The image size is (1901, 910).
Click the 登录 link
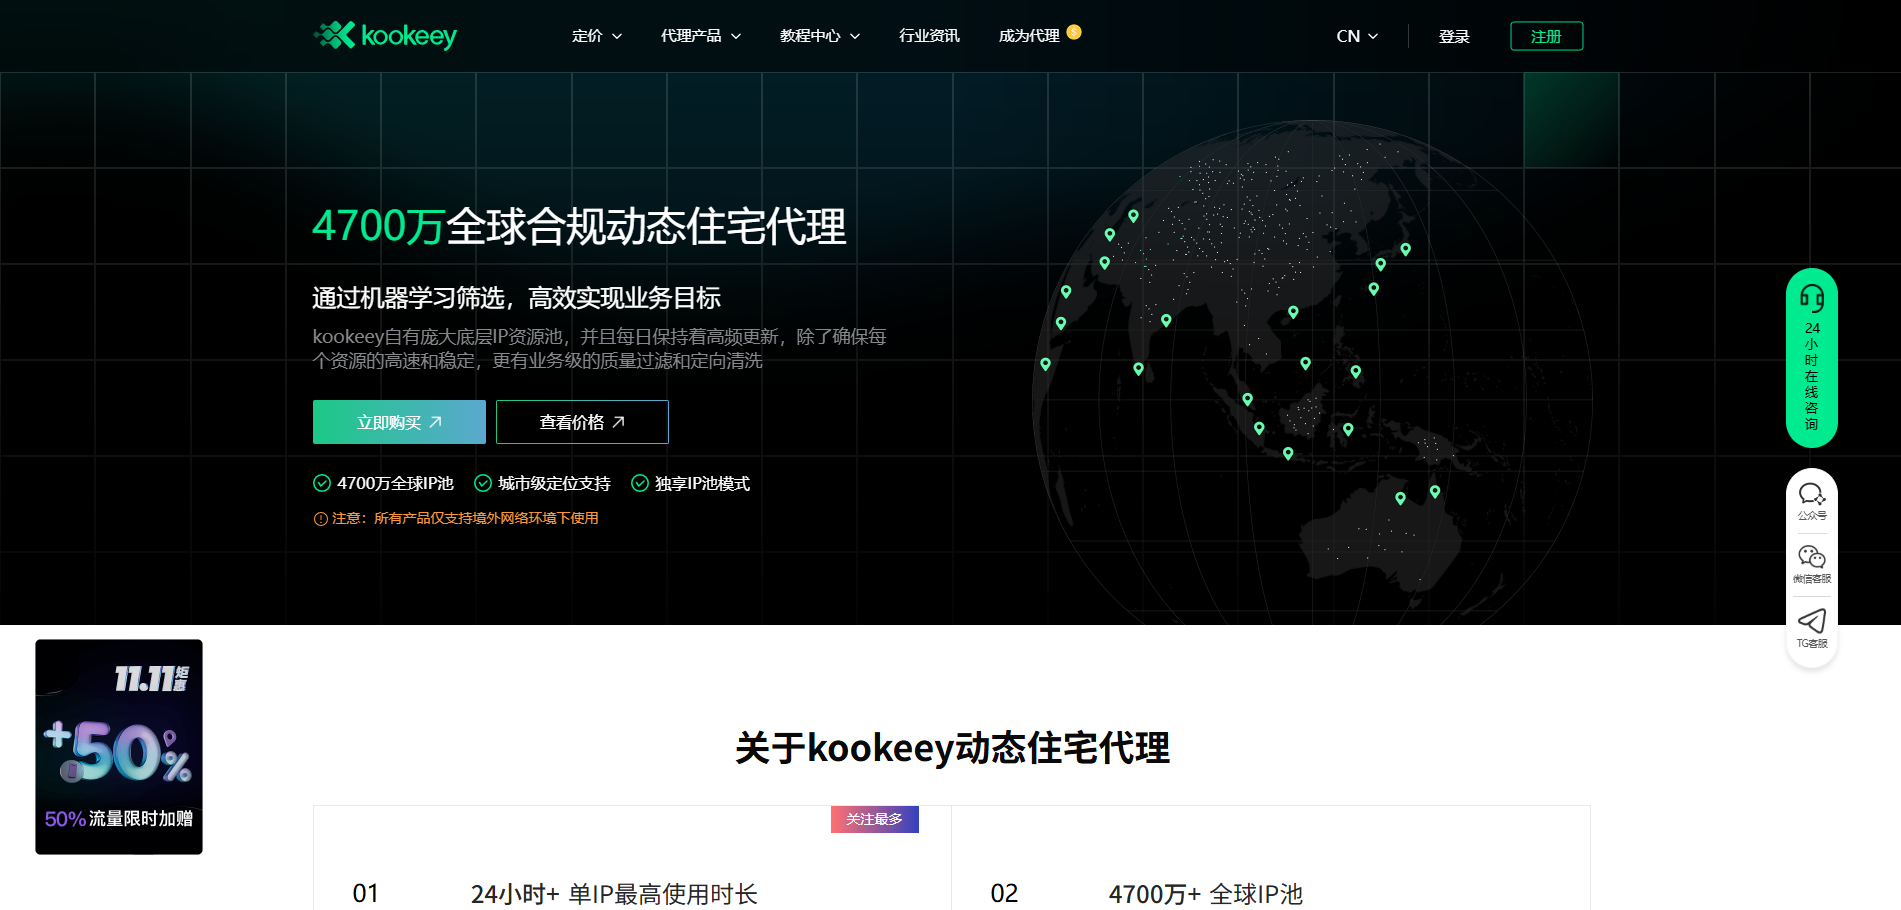pos(1454,35)
